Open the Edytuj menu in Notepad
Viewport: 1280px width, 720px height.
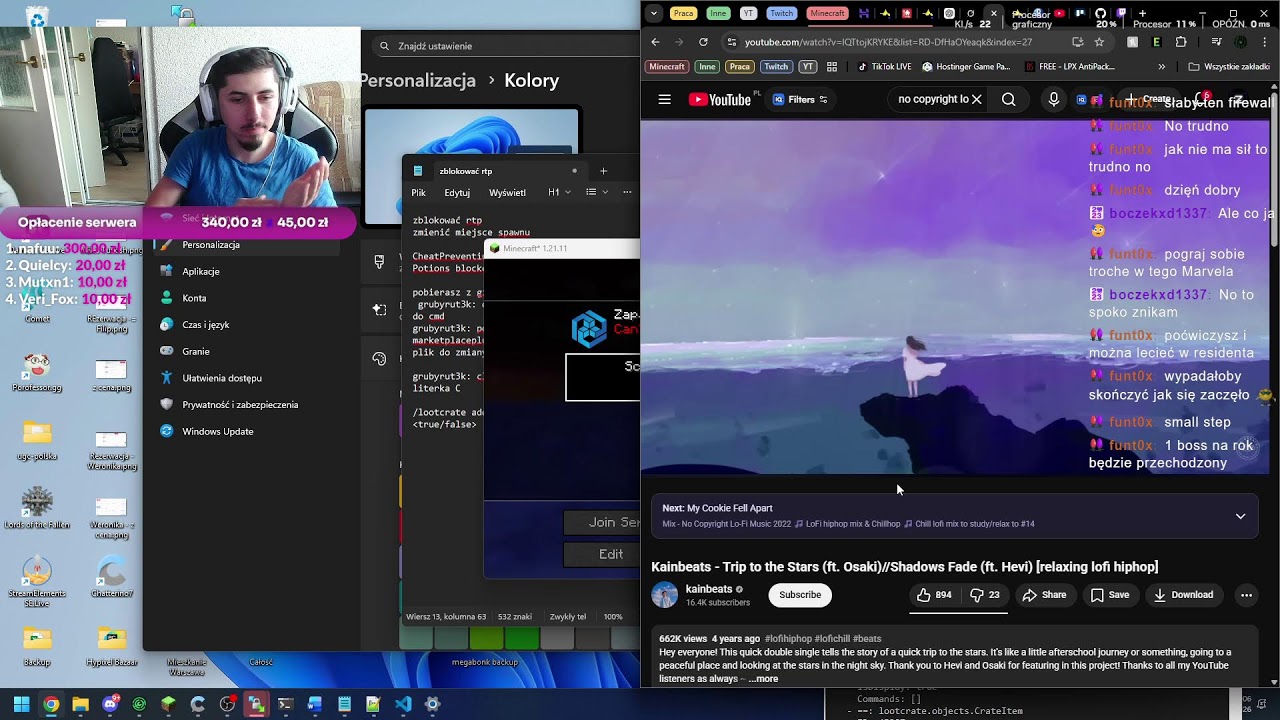coord(457,192)
